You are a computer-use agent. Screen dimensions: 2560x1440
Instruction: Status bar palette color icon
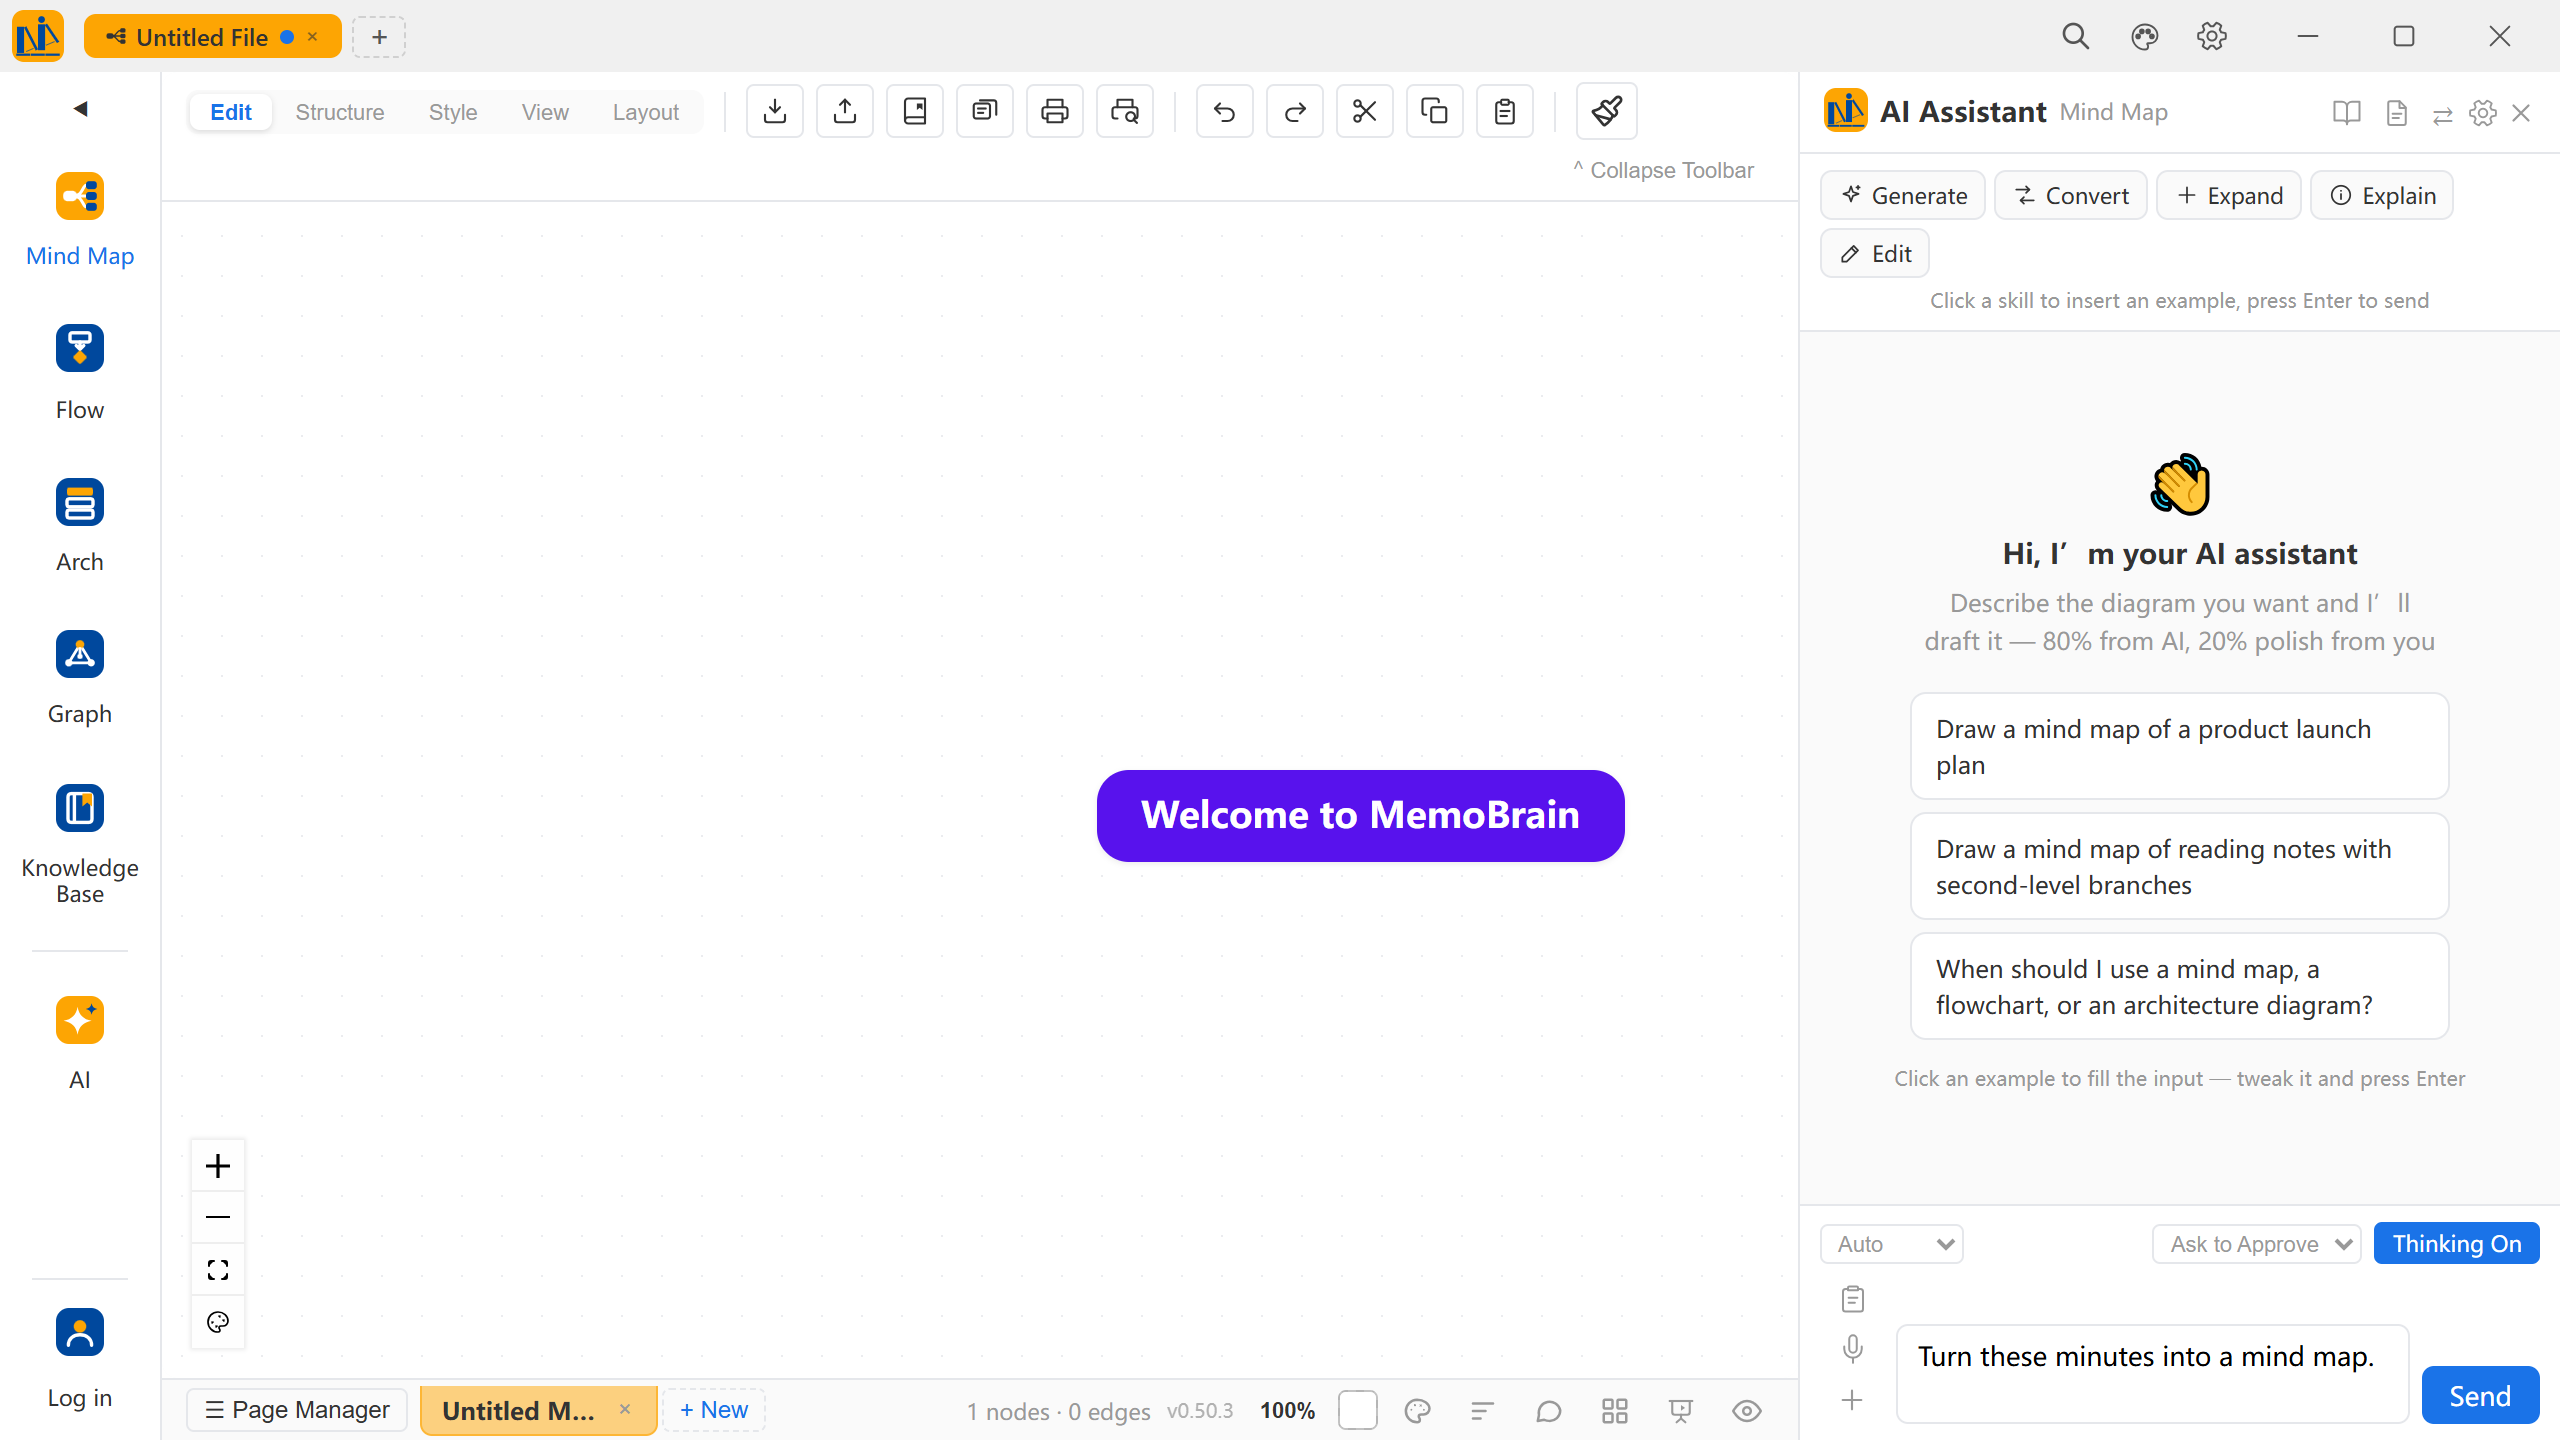(x=1417, y=1411)
